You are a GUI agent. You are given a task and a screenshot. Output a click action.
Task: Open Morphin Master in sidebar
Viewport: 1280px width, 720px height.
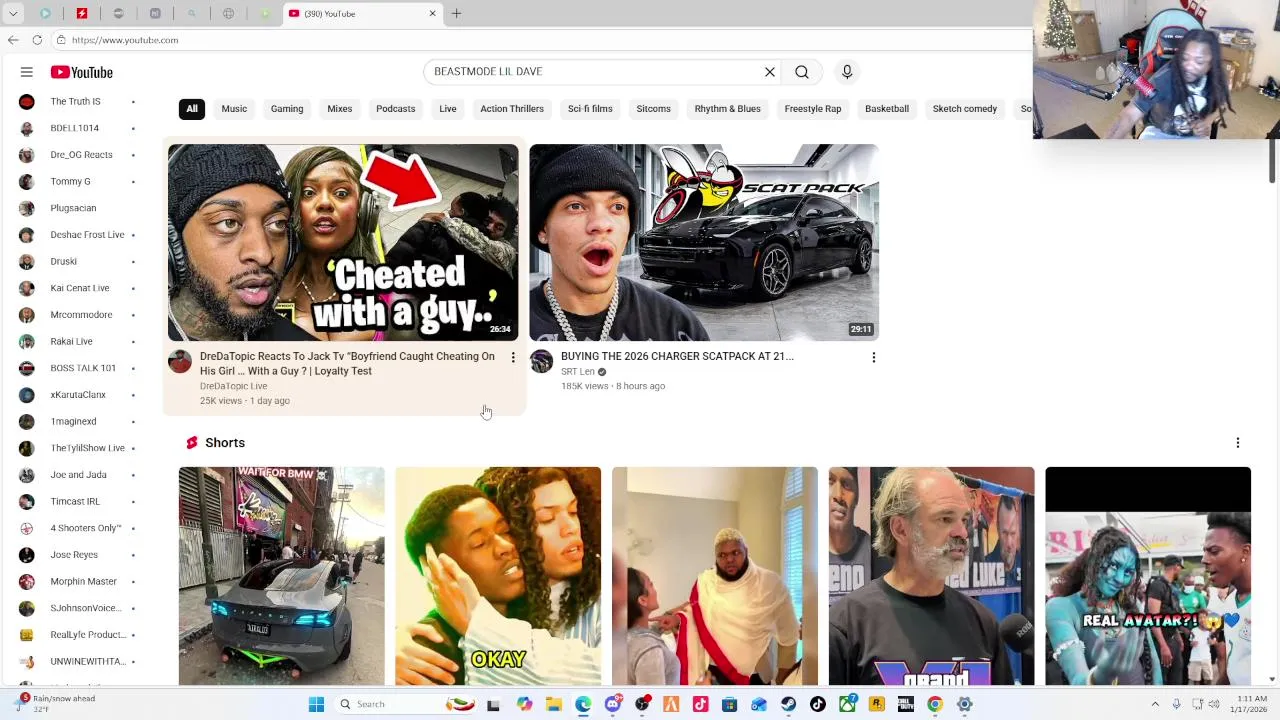[78, 581]
